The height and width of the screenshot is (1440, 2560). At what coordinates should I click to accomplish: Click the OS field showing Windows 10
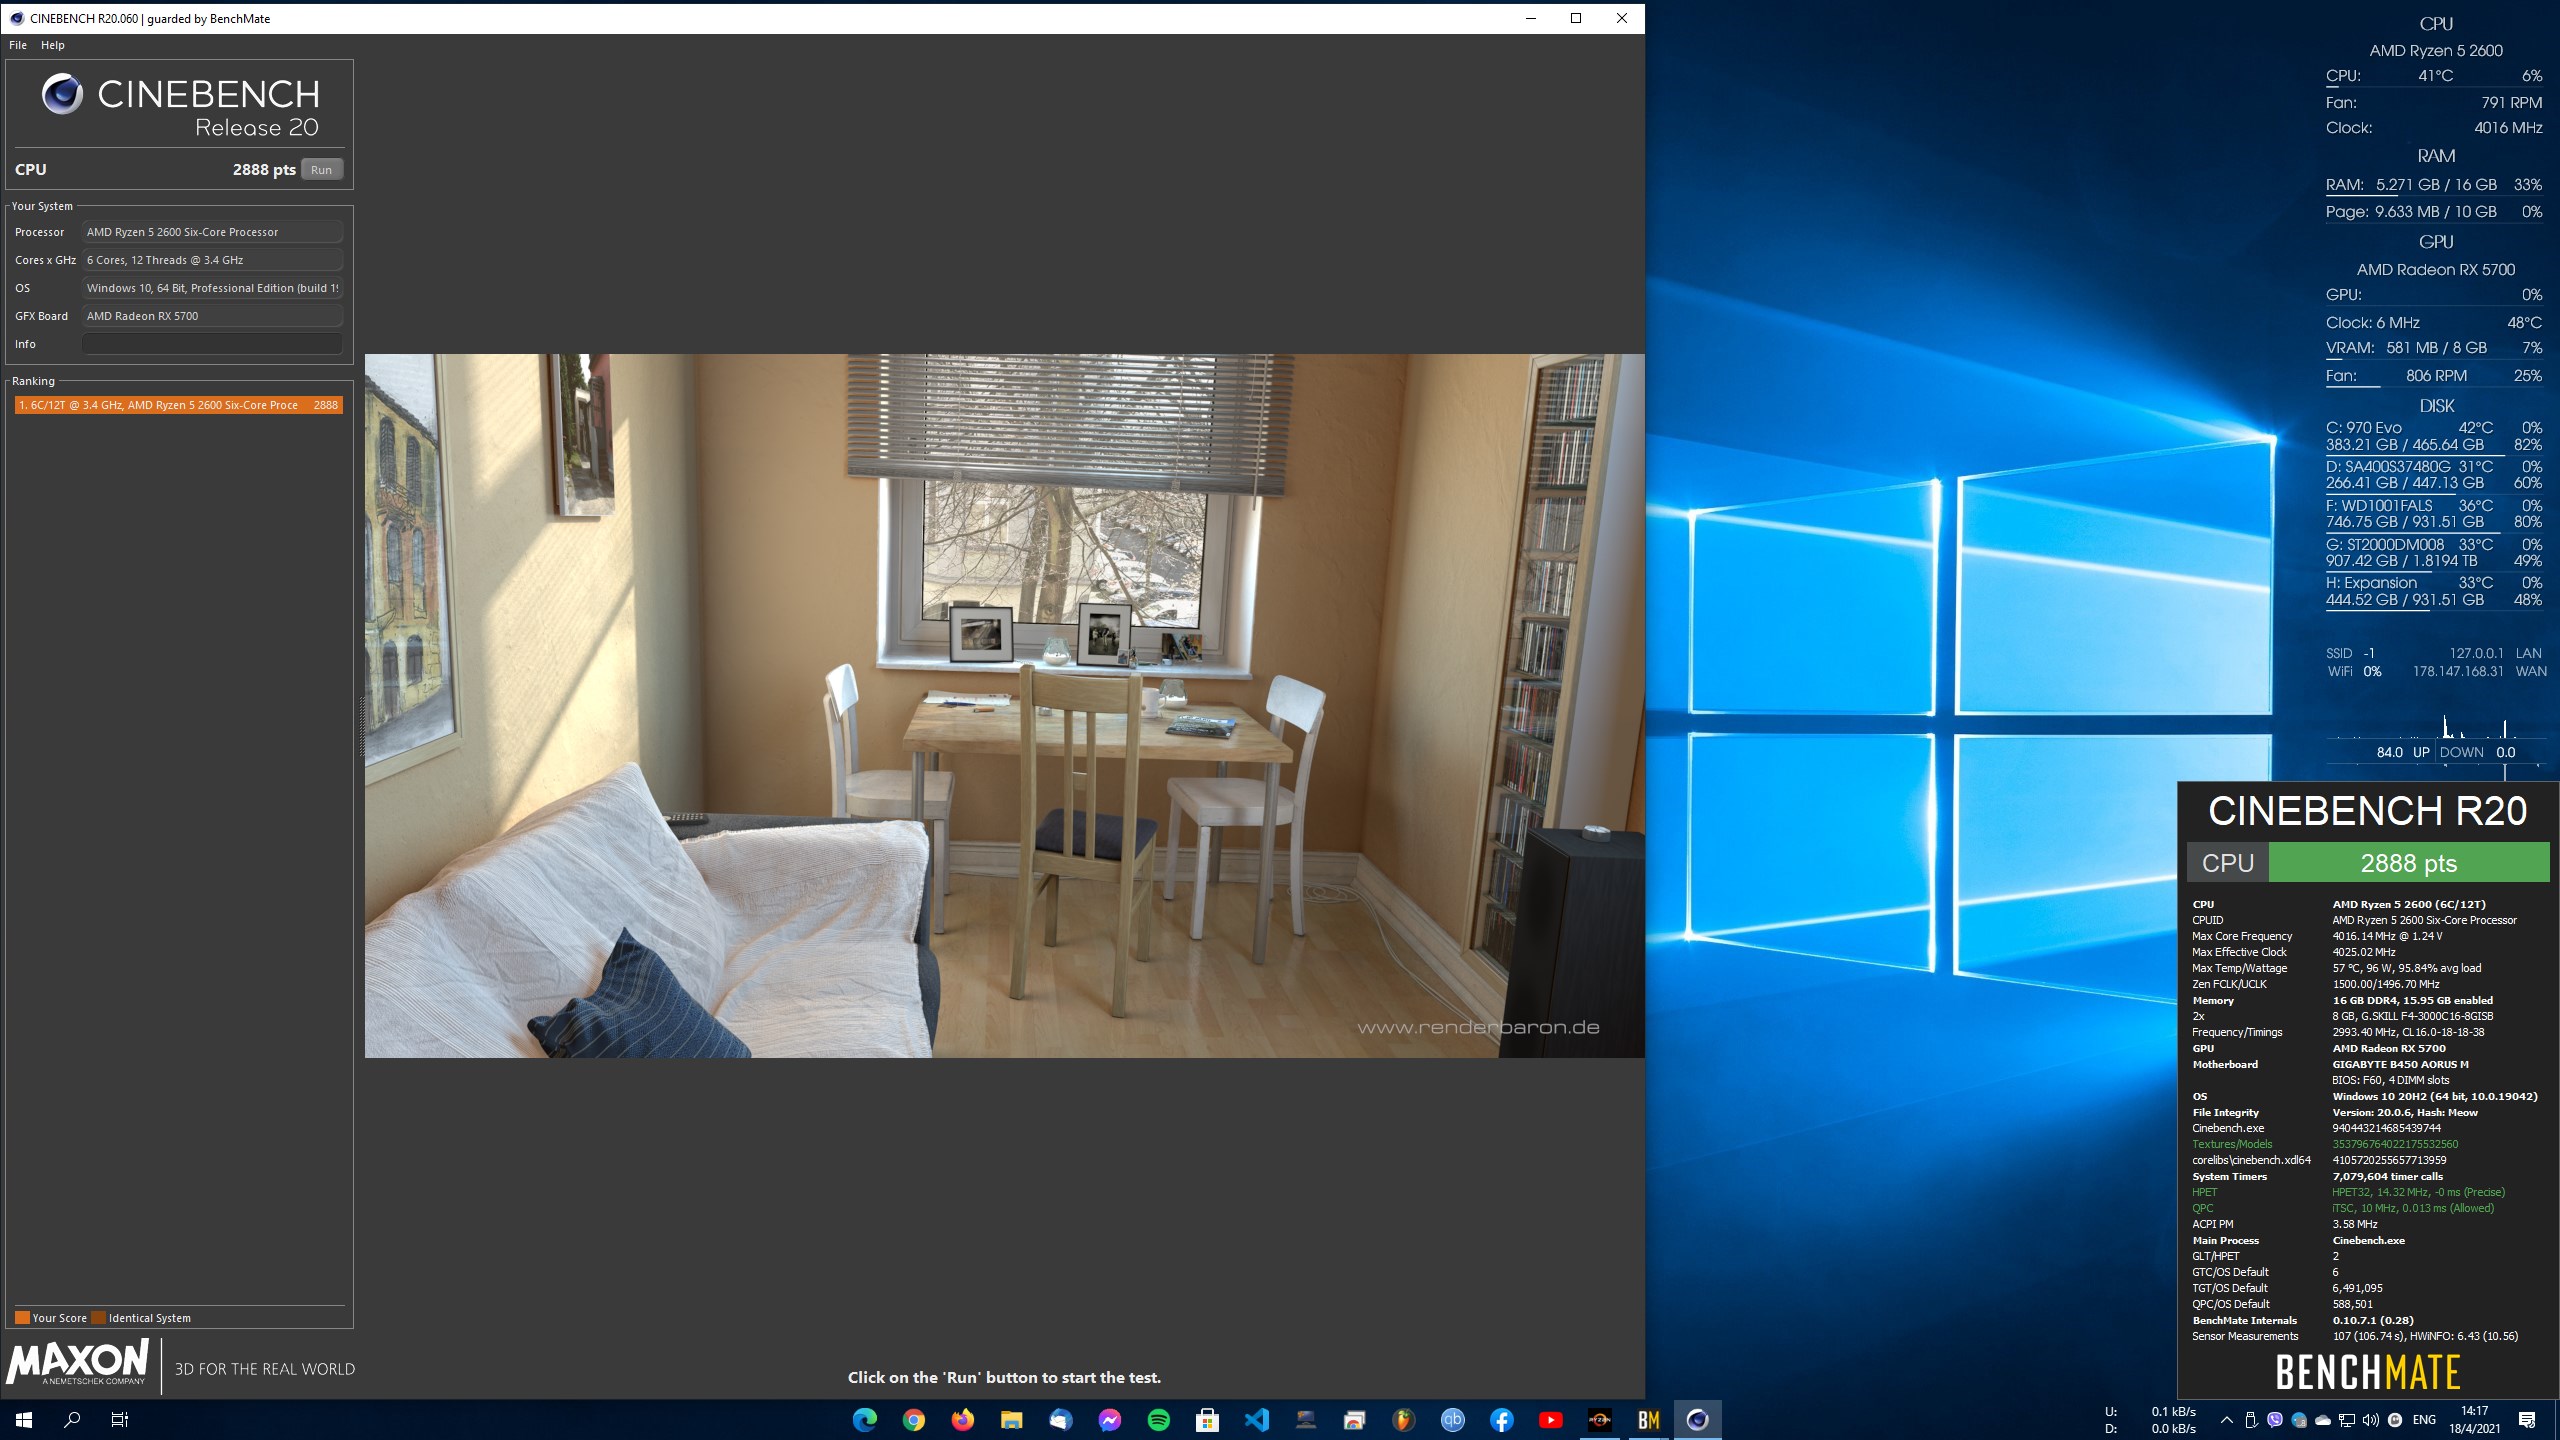(212, 288)
